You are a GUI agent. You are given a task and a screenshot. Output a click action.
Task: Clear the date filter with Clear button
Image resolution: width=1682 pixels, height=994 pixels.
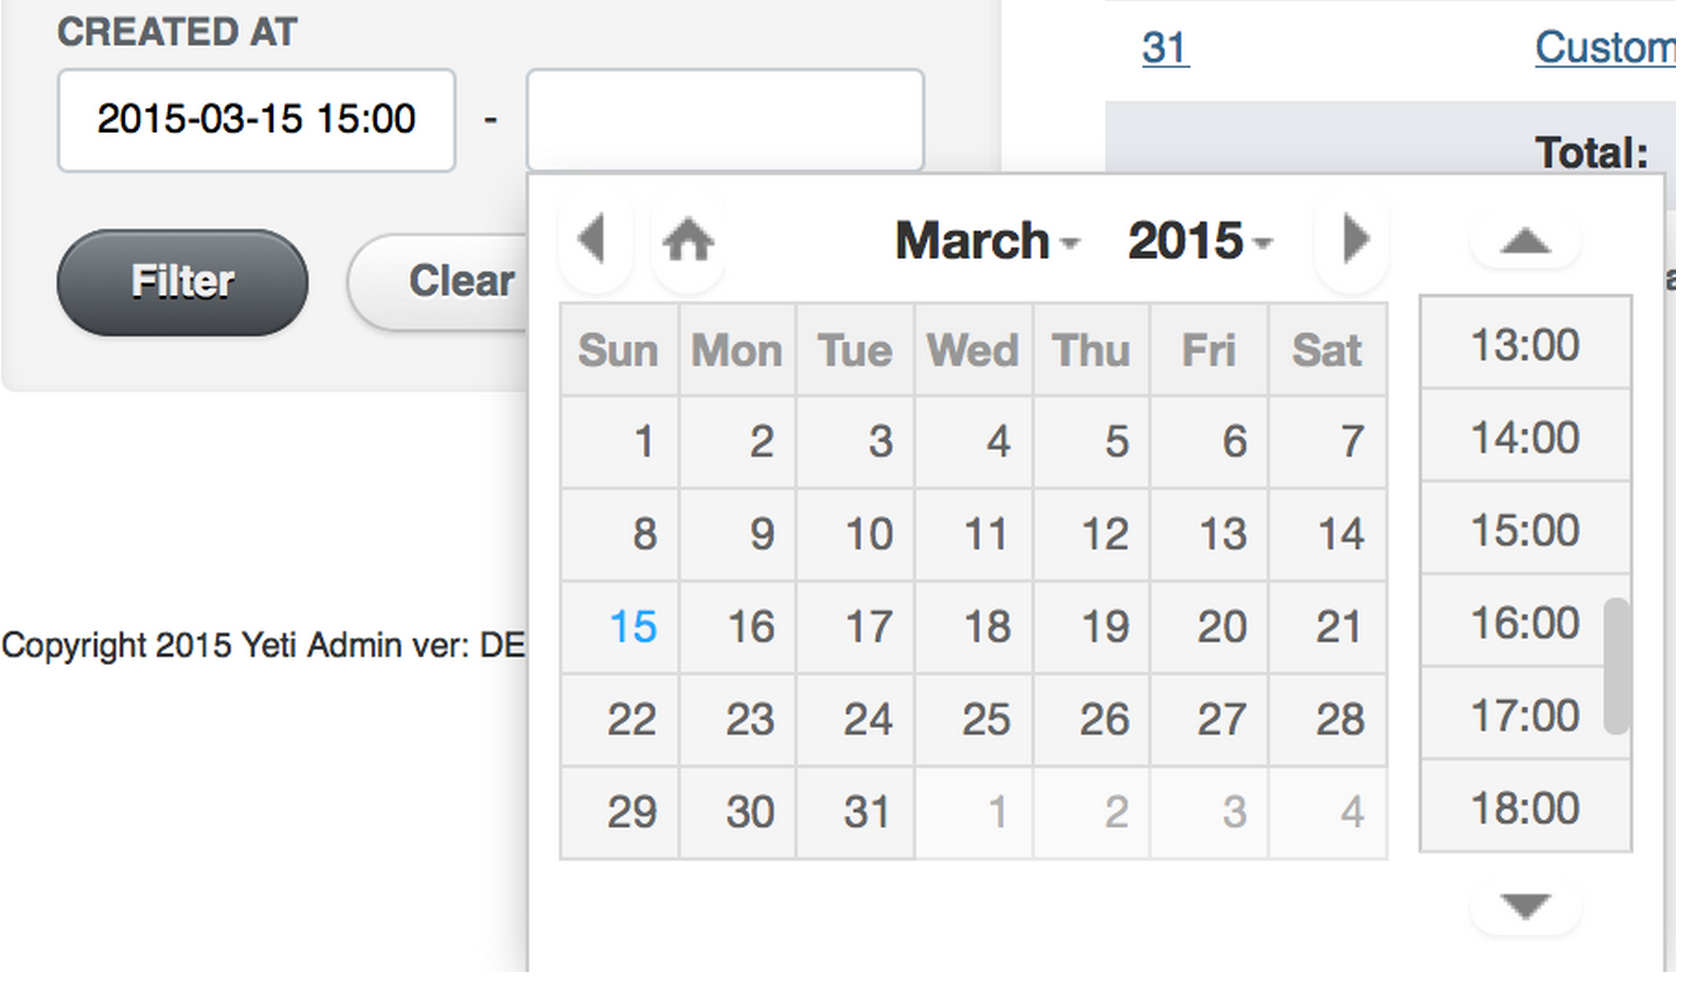[461, 281]
